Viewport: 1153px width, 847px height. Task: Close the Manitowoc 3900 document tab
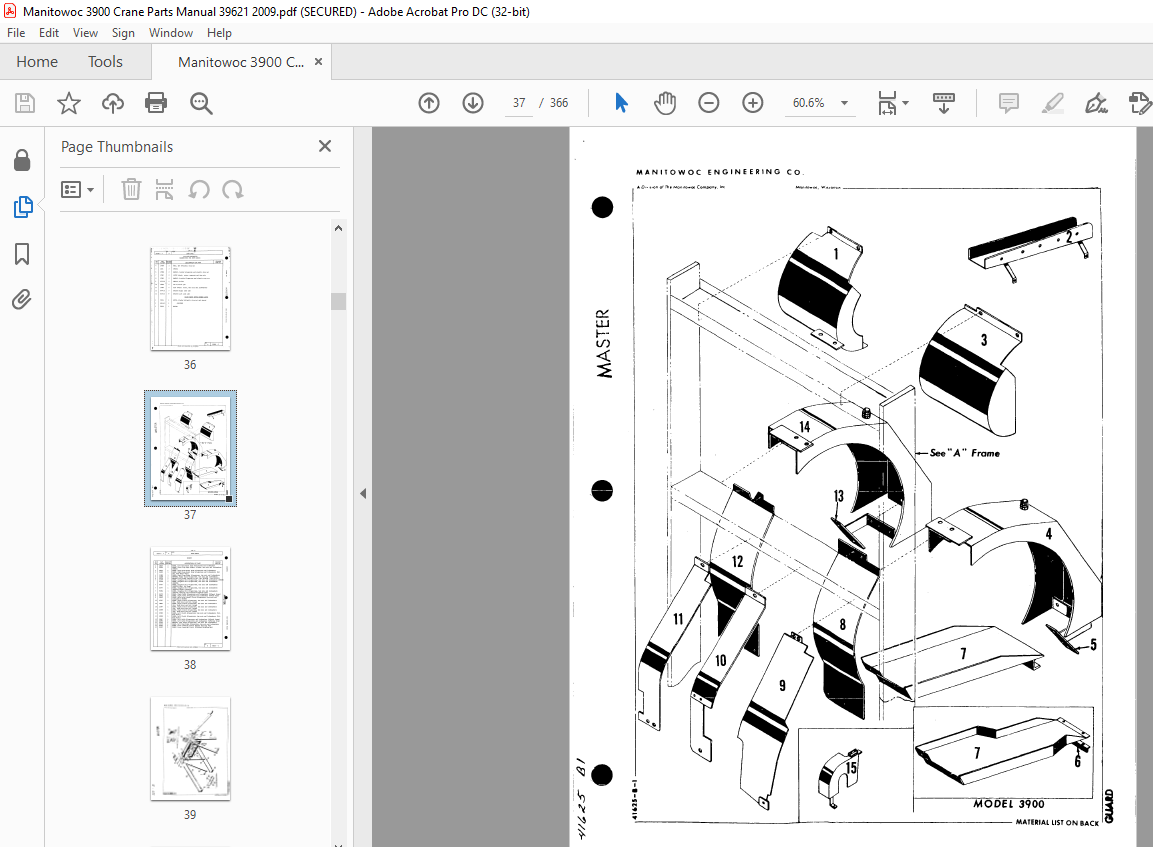[x=318, y=62]
